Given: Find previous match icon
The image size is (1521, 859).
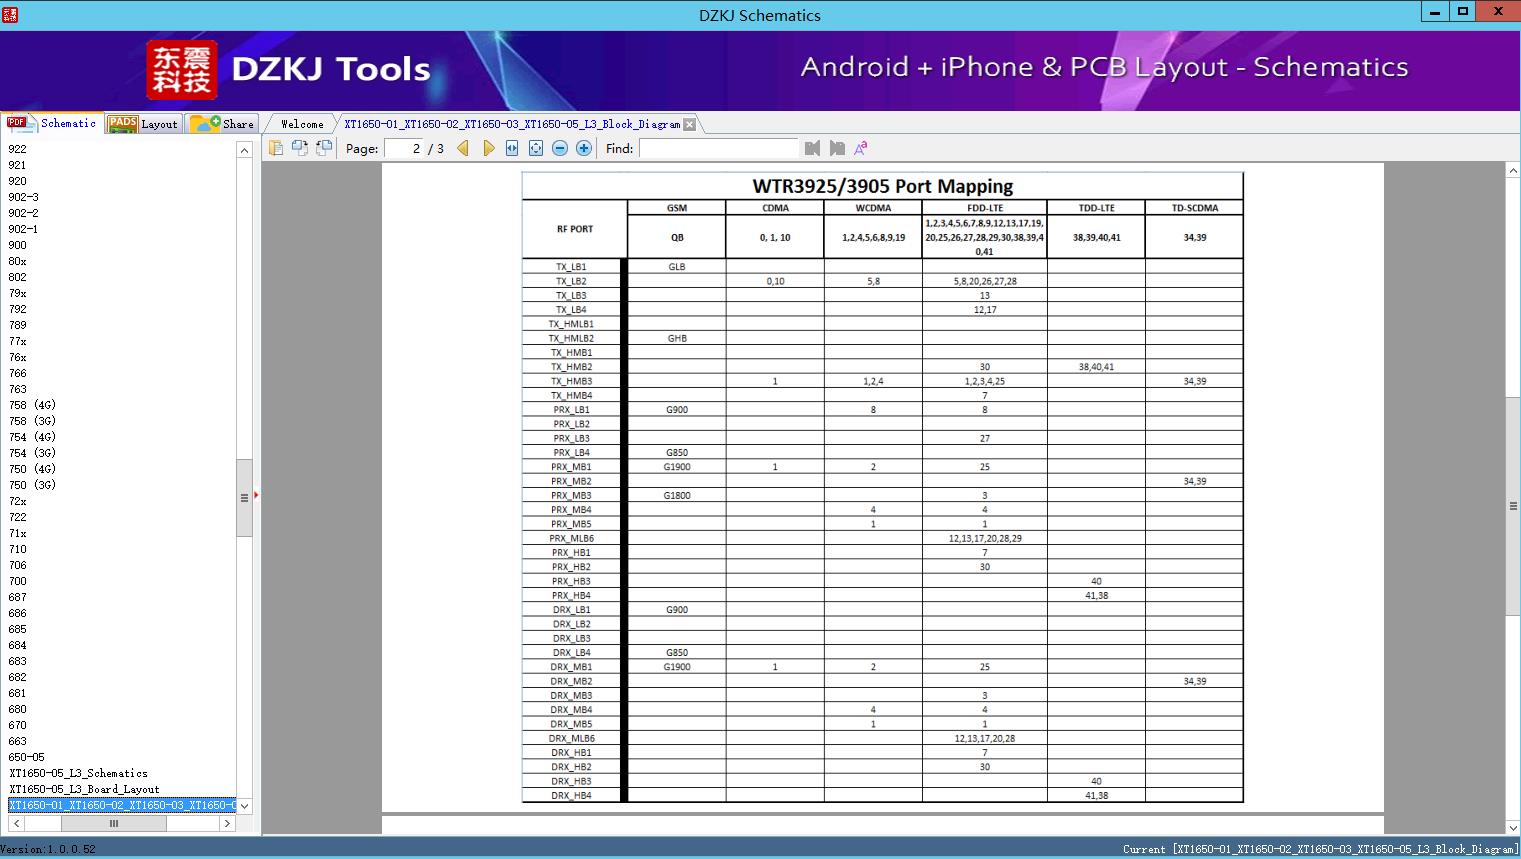Looking at the screenshot, I should point(812,148).
